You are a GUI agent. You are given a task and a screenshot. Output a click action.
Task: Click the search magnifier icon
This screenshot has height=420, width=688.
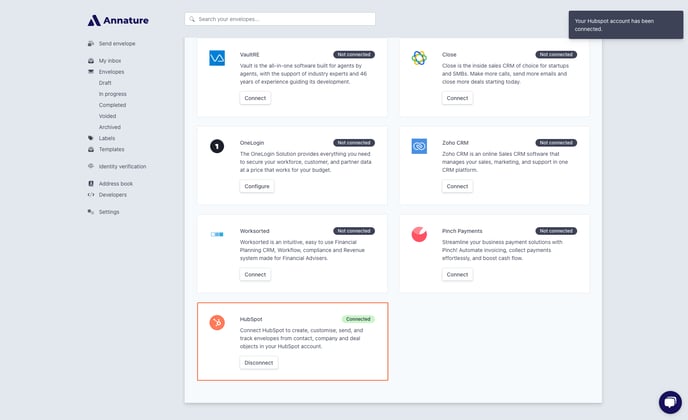[x=192, y=19]
